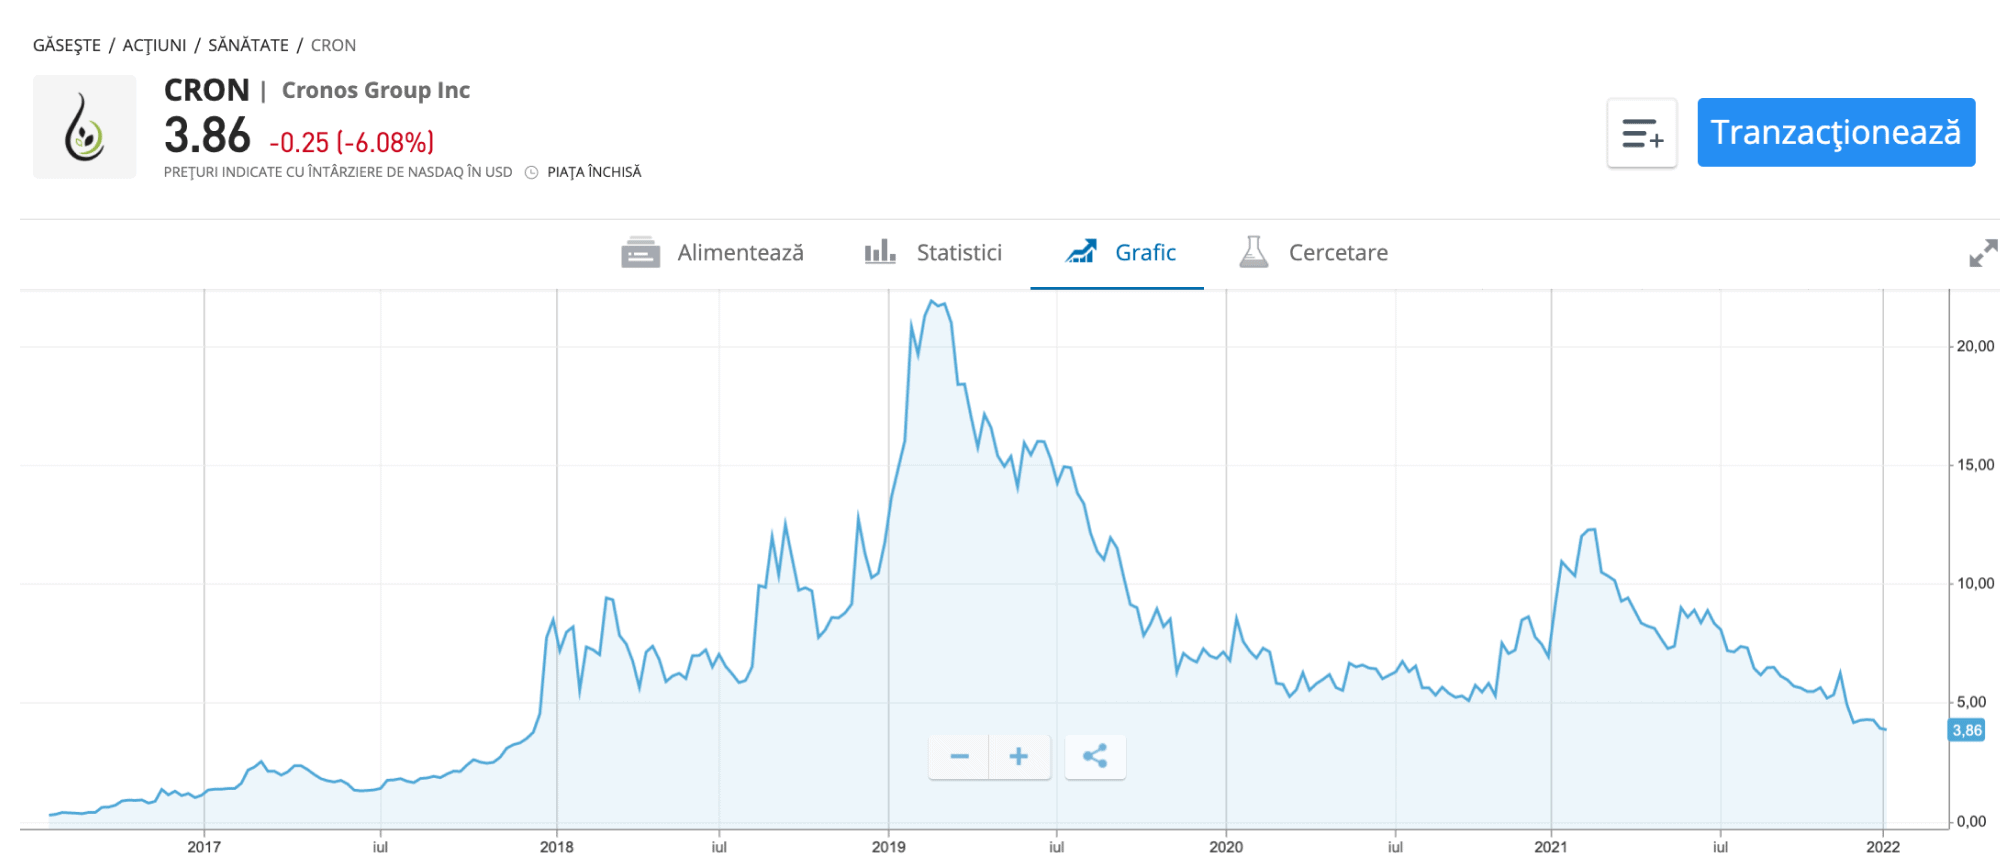
Task: Select the Grafic tab
Action: pos(1119,253)
